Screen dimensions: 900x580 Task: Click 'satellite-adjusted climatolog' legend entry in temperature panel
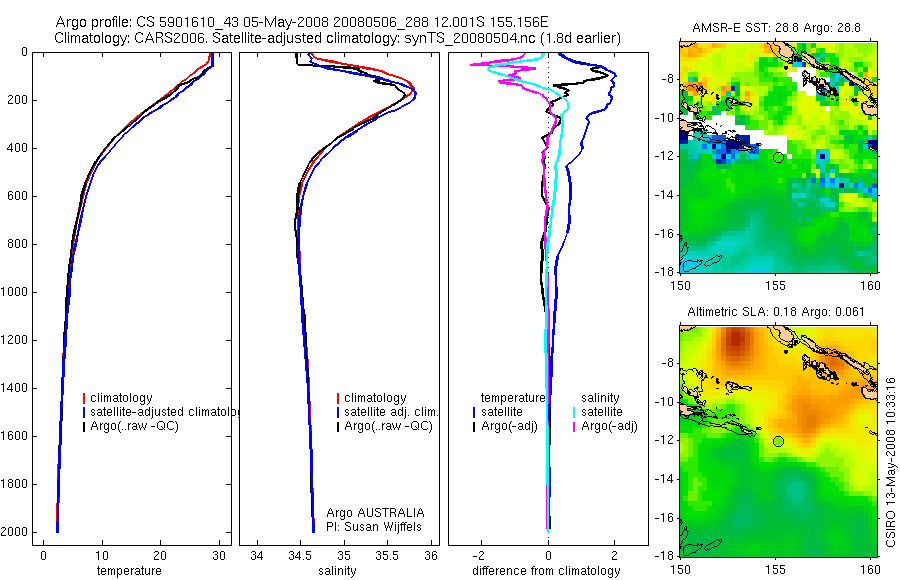165,412
